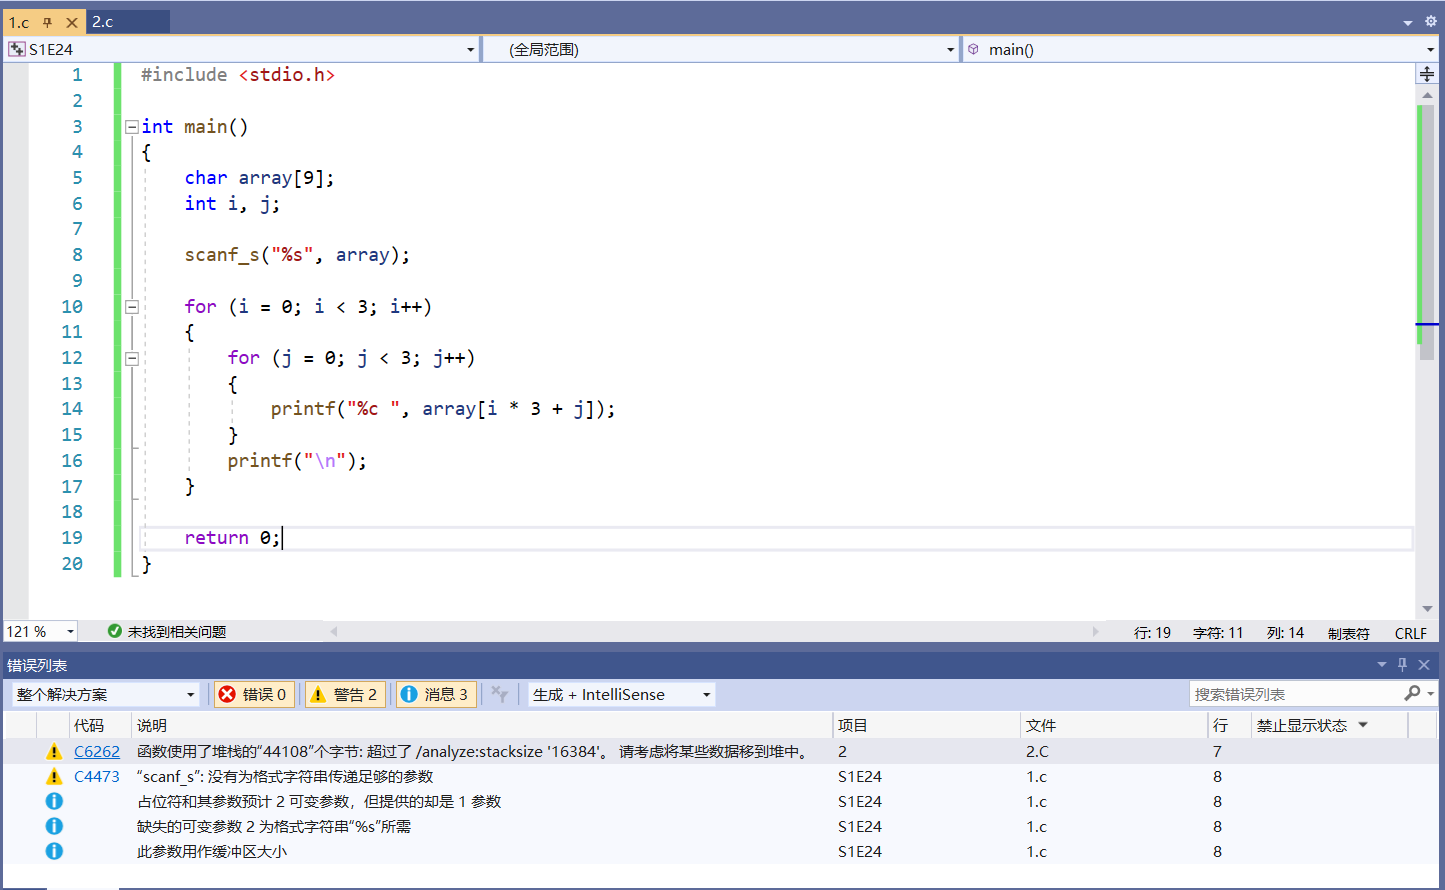The image size is (1445, 890).
Task: Open the error list window options arrow
Action: (x=1382, y=665)
